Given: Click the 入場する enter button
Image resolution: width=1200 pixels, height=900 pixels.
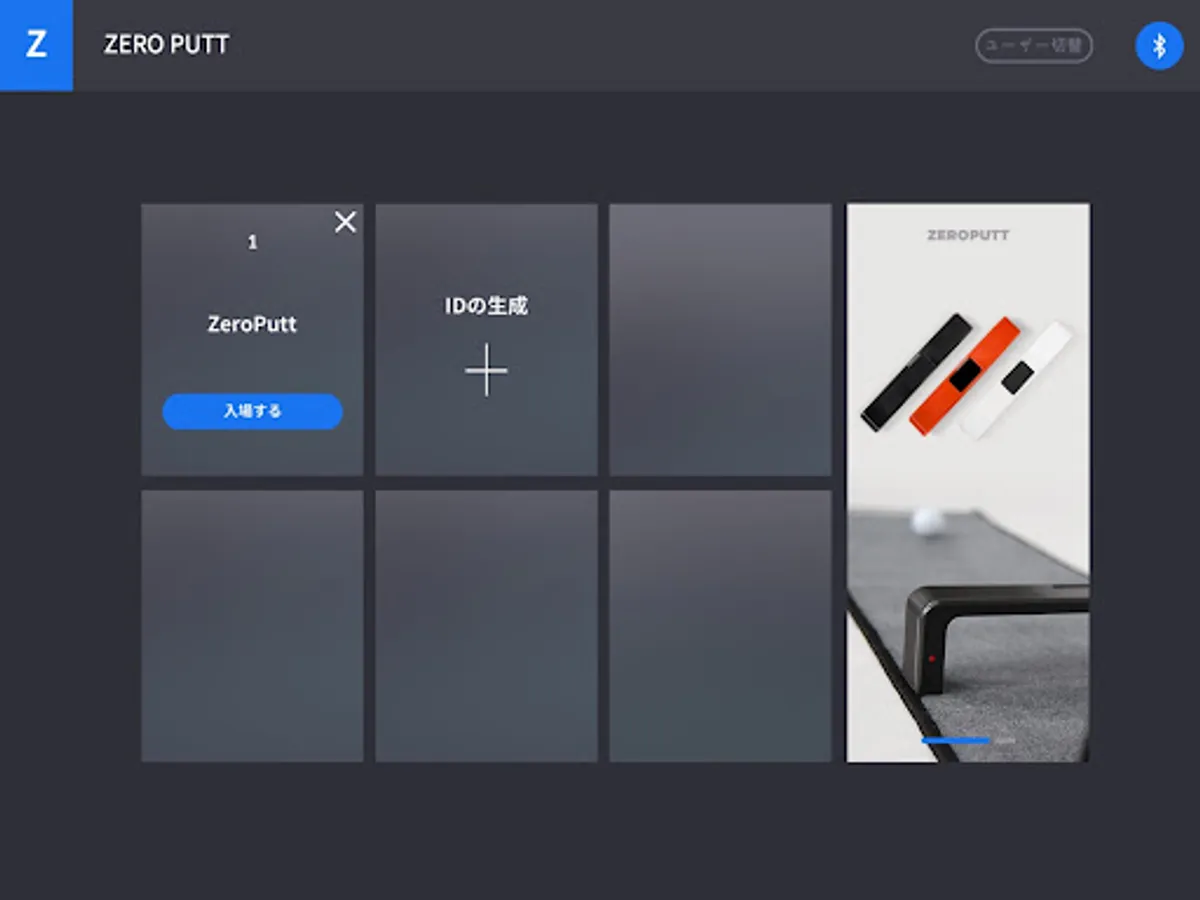Looking at the screenshot, I should (252, 411).
